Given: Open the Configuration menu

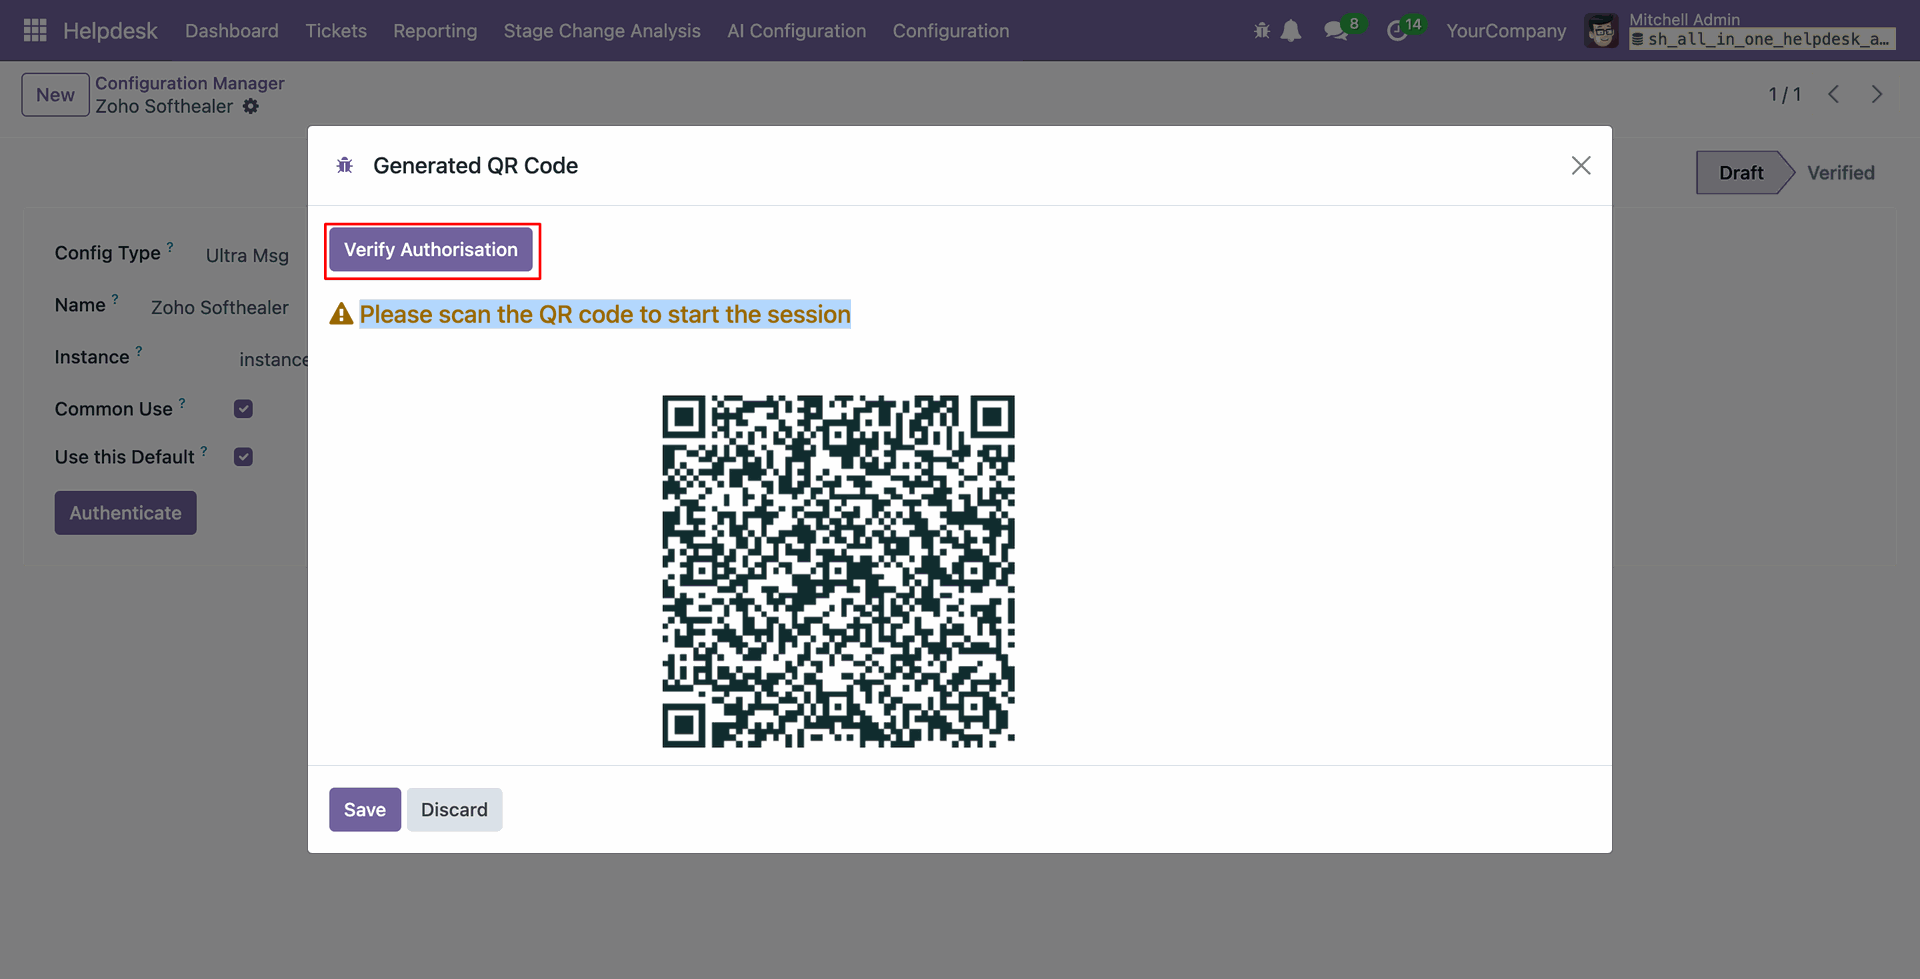Looking at the screenshot, I should tap(951, 31).
